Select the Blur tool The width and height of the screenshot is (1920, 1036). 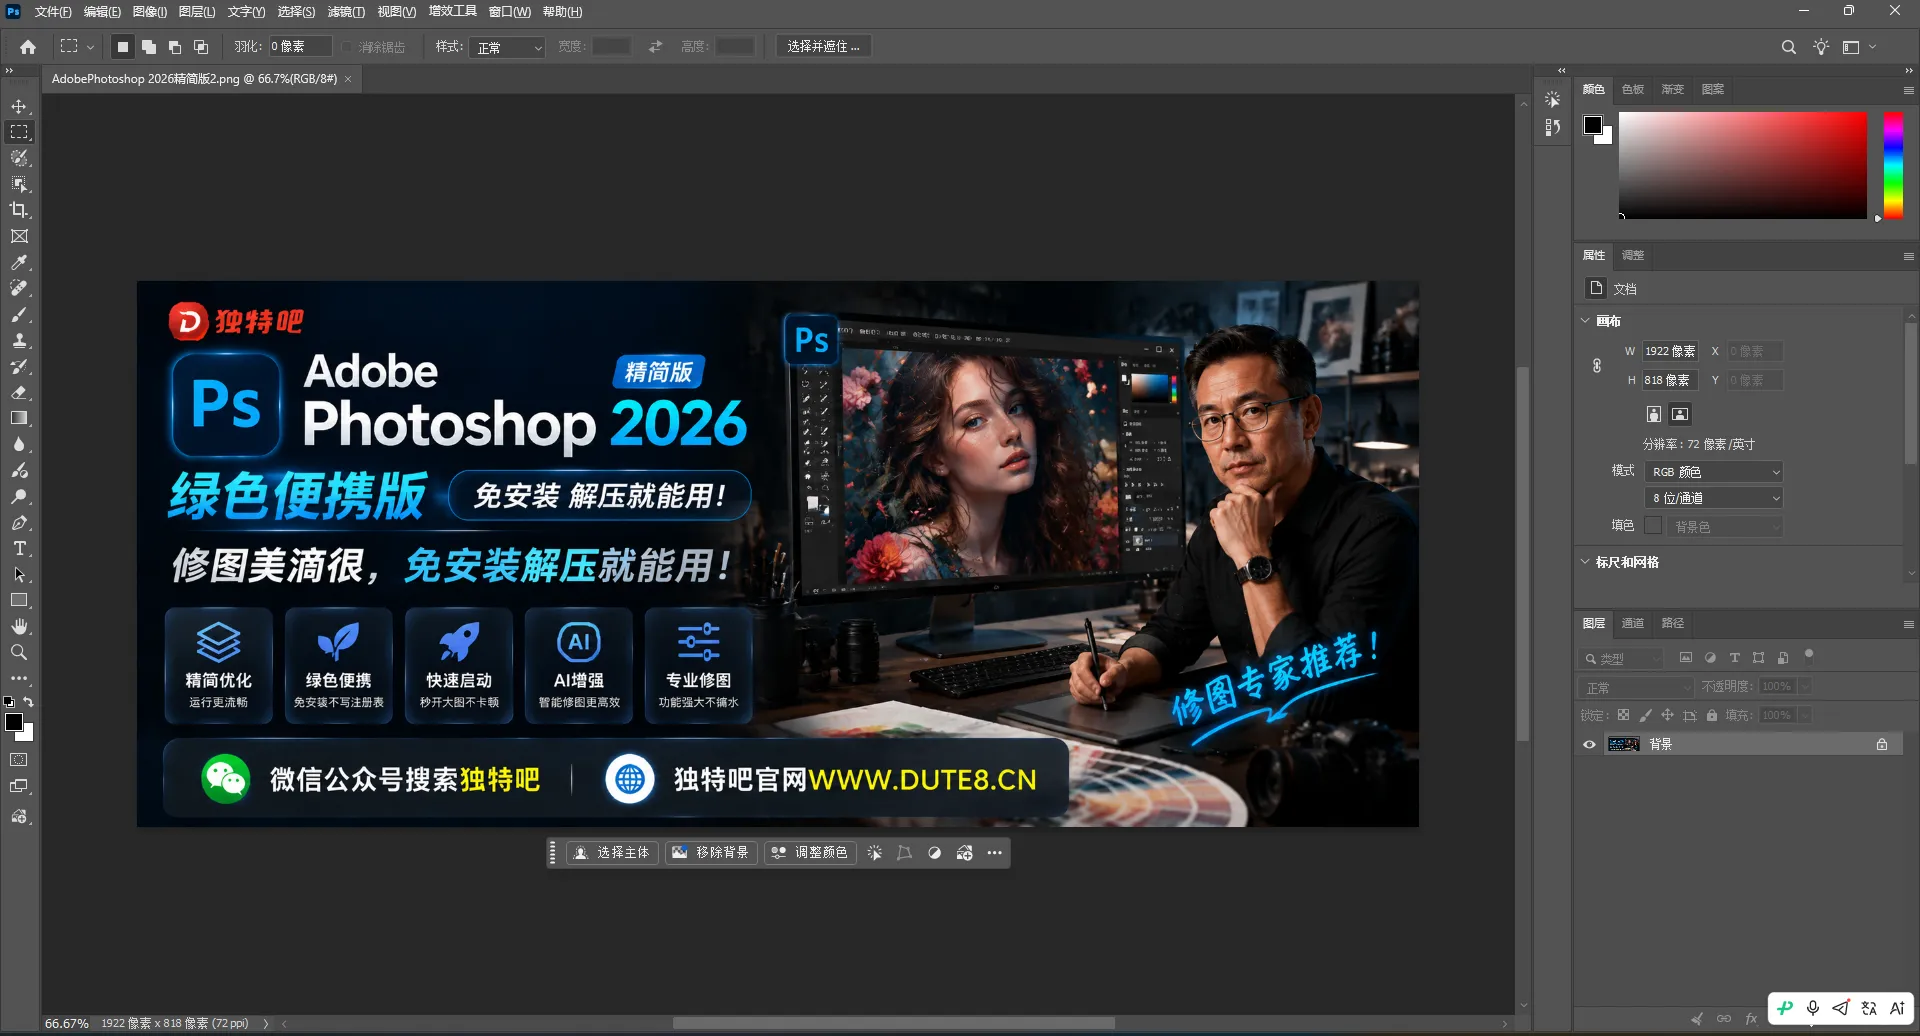[x=19, y=444]
